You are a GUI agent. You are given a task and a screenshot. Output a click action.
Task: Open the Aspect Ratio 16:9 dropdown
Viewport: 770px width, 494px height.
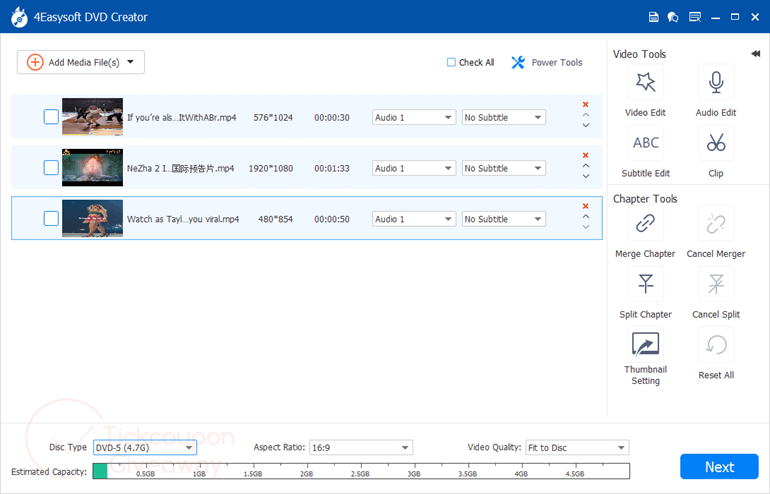pos(361,447)
